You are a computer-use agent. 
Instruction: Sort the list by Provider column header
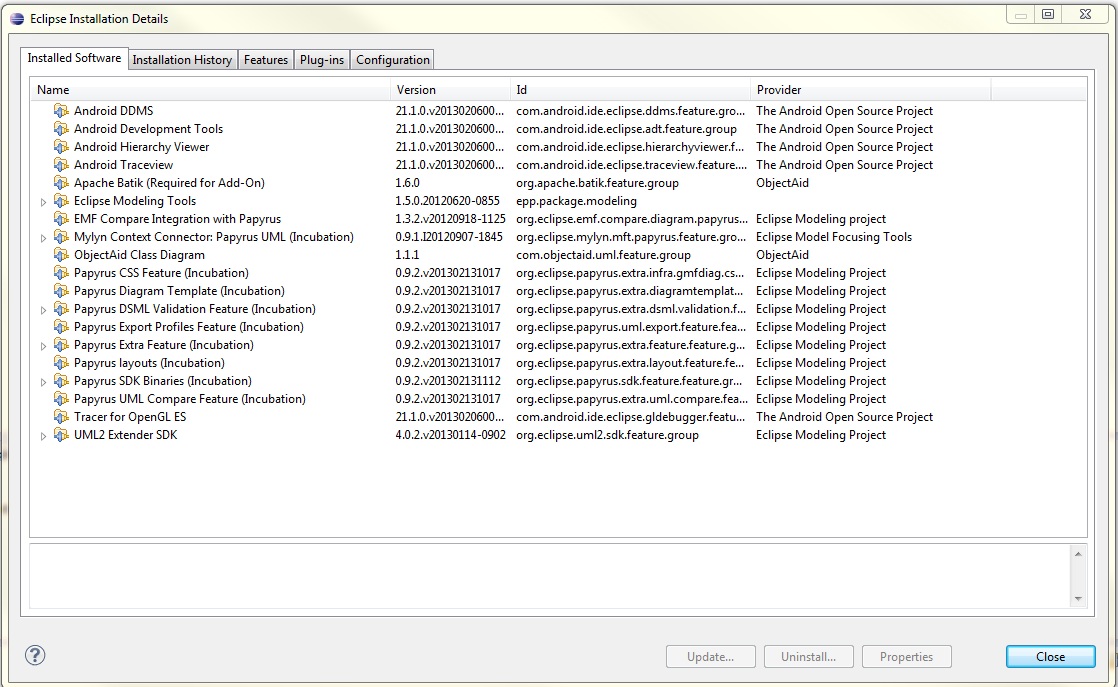[x=871, y=90]
